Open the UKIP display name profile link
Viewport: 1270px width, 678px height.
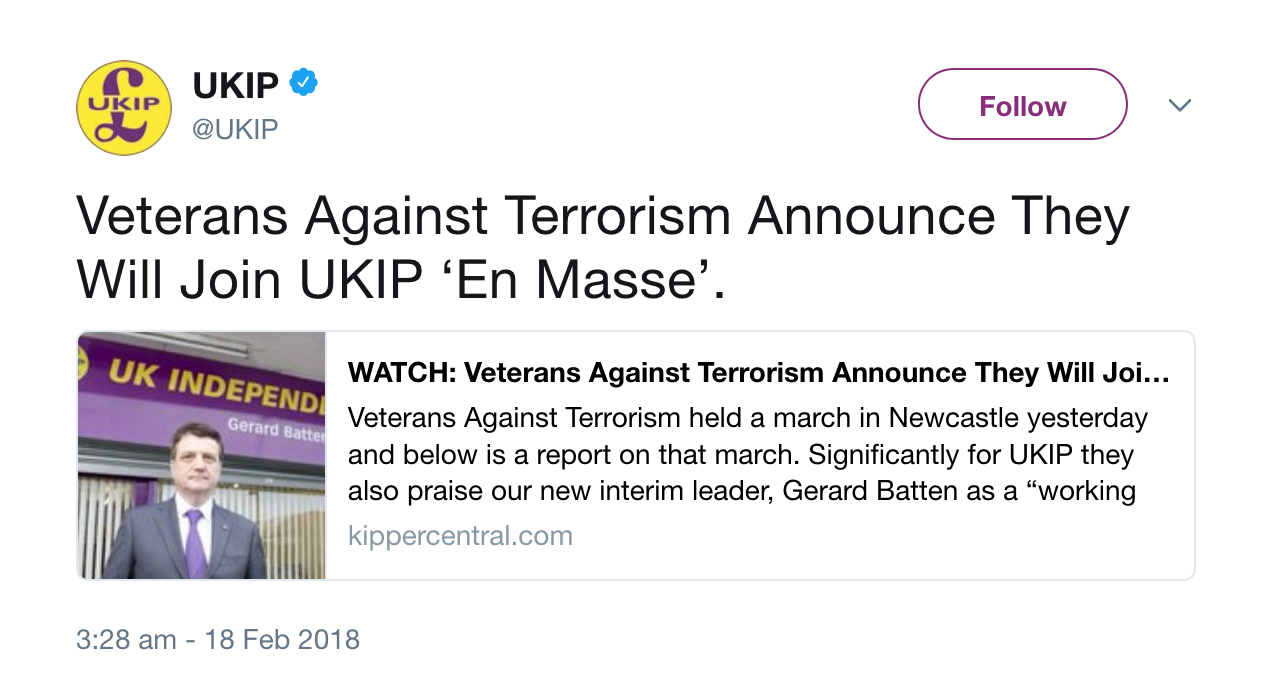click(x=235, y=86)
